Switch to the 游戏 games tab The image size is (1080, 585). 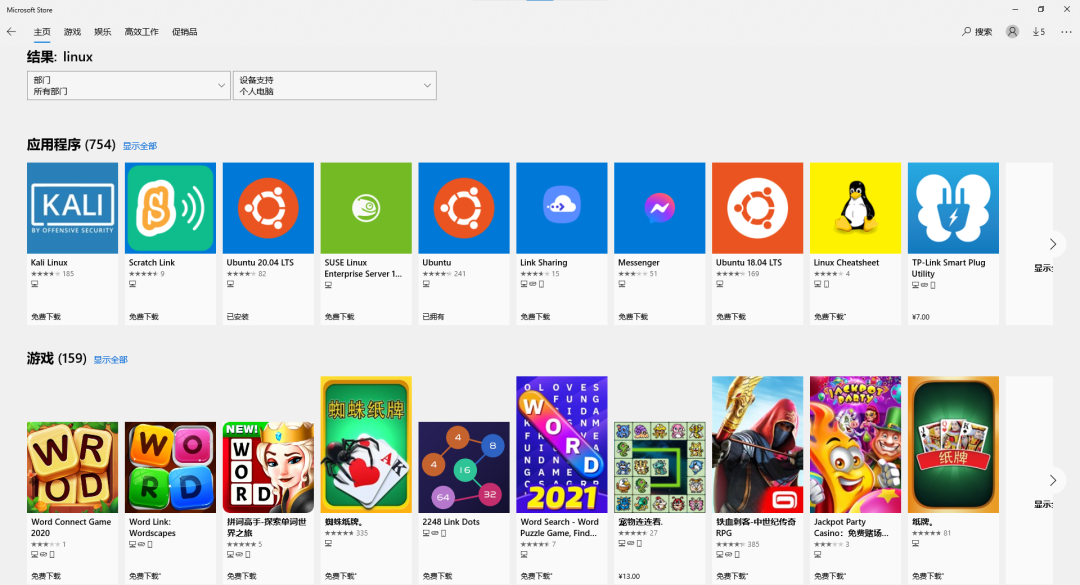pos(72,32)
